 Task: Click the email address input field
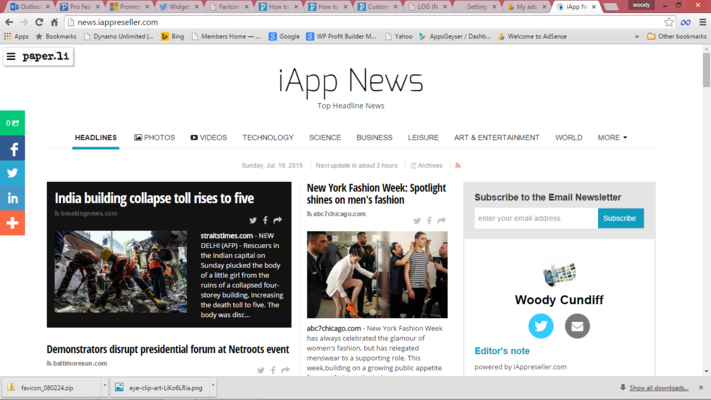pyautogui.click(x=536, y=218)
